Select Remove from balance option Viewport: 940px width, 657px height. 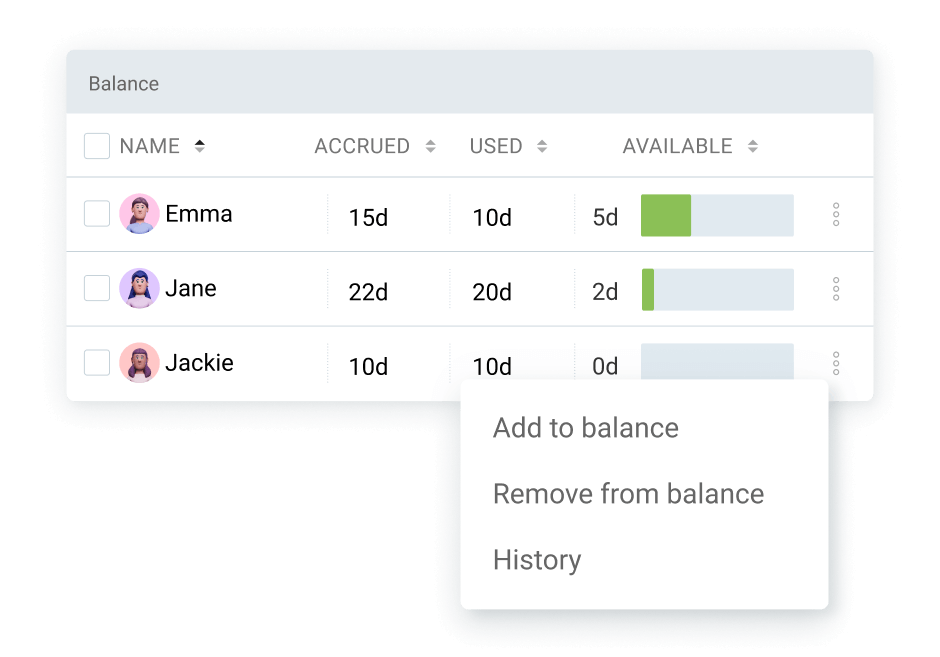click(x=628, y=494)
